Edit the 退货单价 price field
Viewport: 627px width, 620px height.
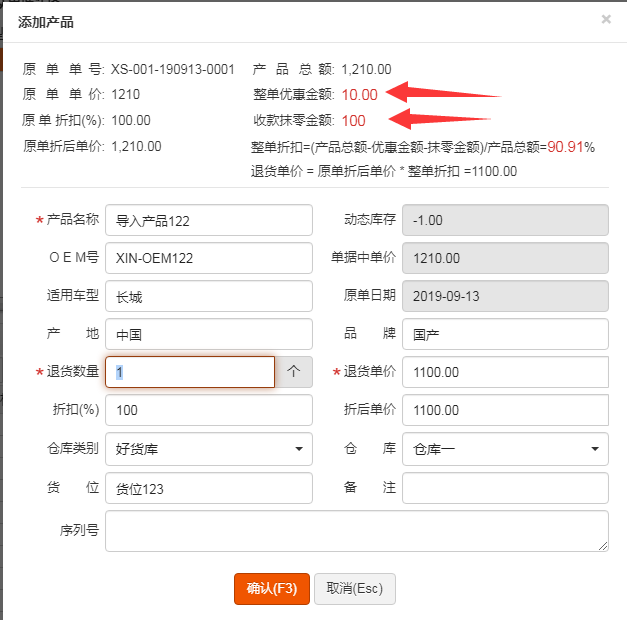click(505, 372)
